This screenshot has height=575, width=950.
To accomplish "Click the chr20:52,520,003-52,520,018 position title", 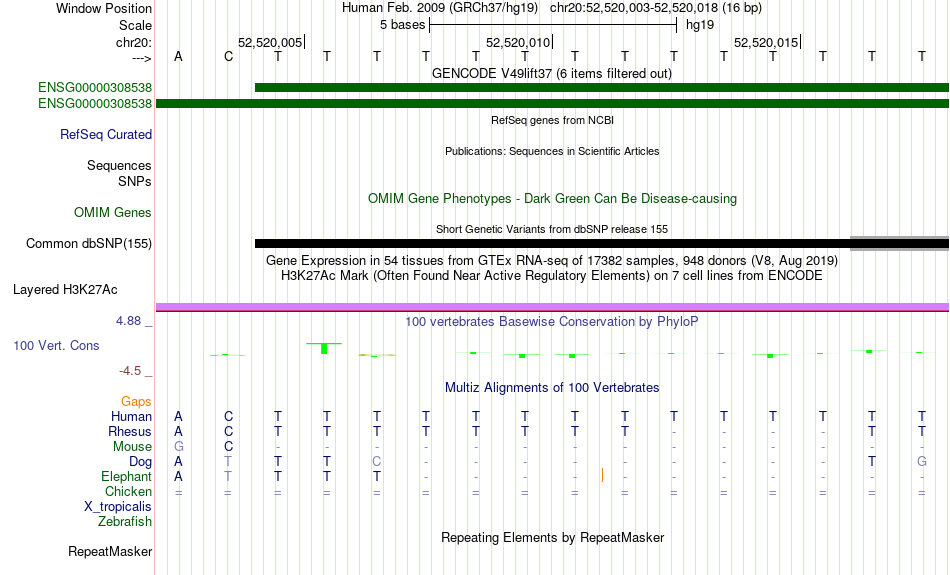I will [x=656, y=8].
